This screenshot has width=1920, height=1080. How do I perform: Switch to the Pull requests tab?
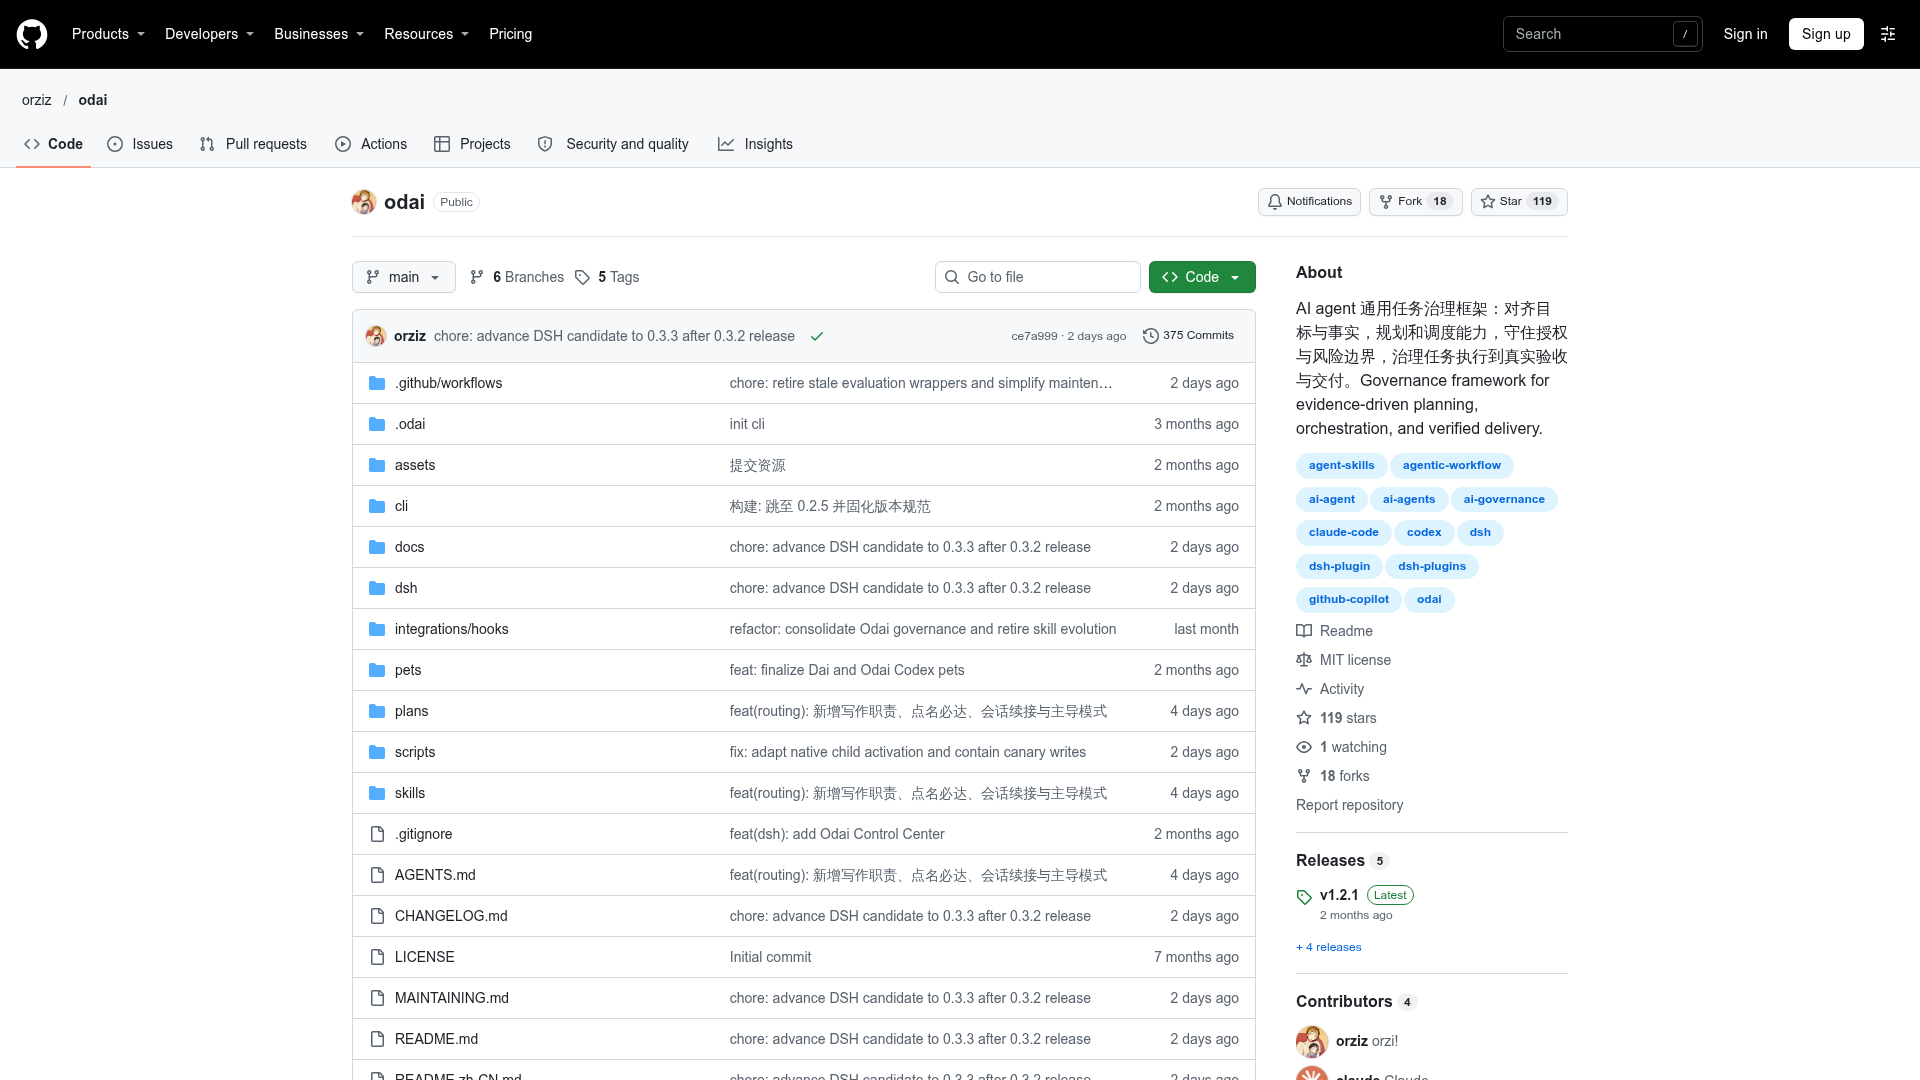pos(253,144)
